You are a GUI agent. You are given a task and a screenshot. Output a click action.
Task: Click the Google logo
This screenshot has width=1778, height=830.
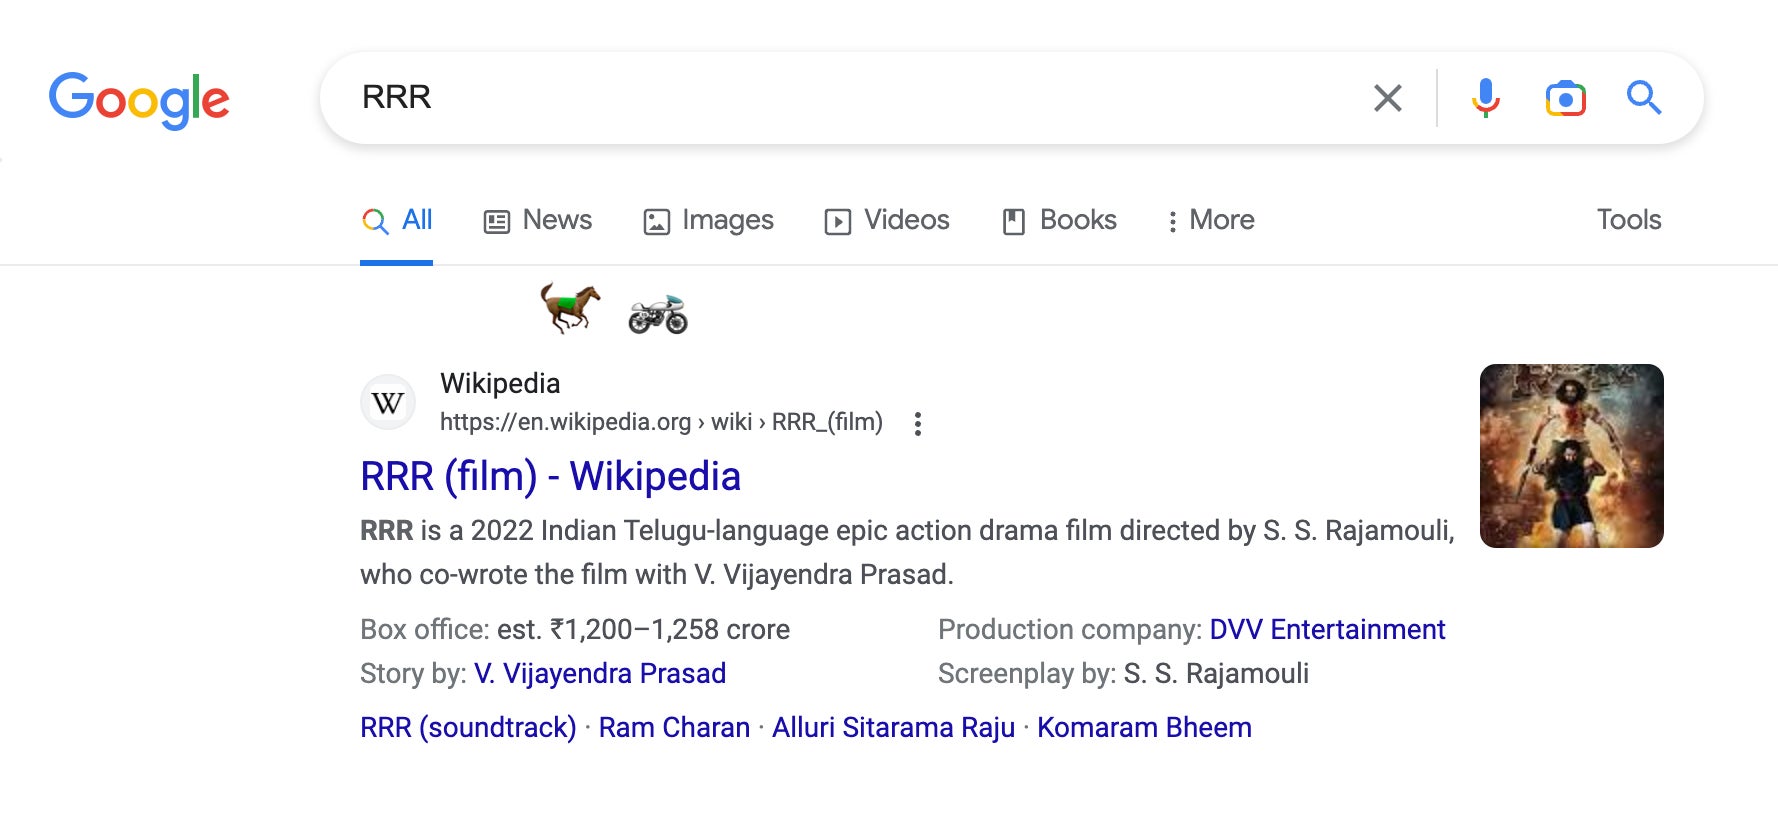(139, 99)
